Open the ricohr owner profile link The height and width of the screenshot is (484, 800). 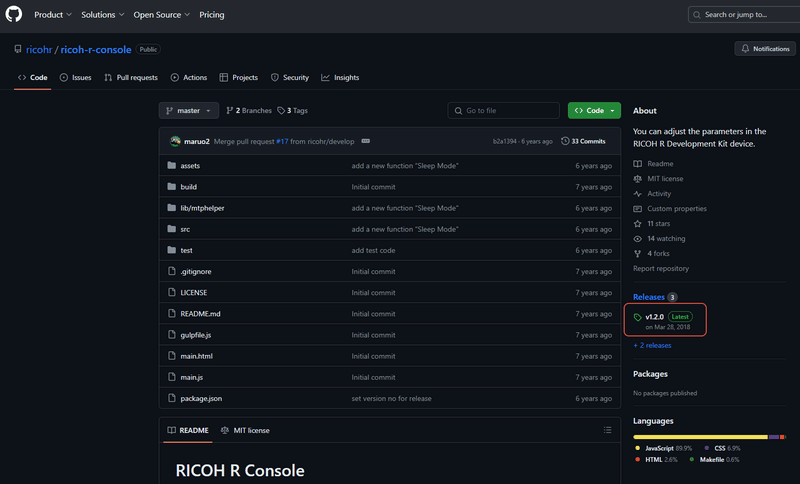pyautogui.click(x=39, y=49)
